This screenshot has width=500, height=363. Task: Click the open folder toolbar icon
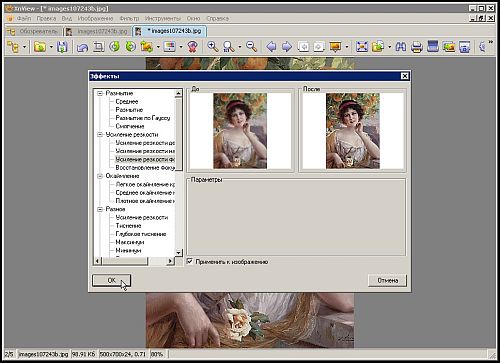tap(40, 47)
